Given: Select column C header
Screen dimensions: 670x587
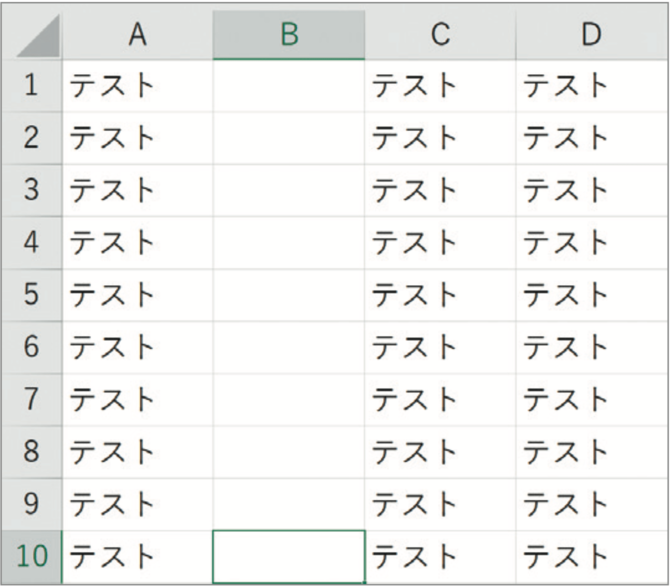Looking at the screenshot, I should (x=440, y=34).
